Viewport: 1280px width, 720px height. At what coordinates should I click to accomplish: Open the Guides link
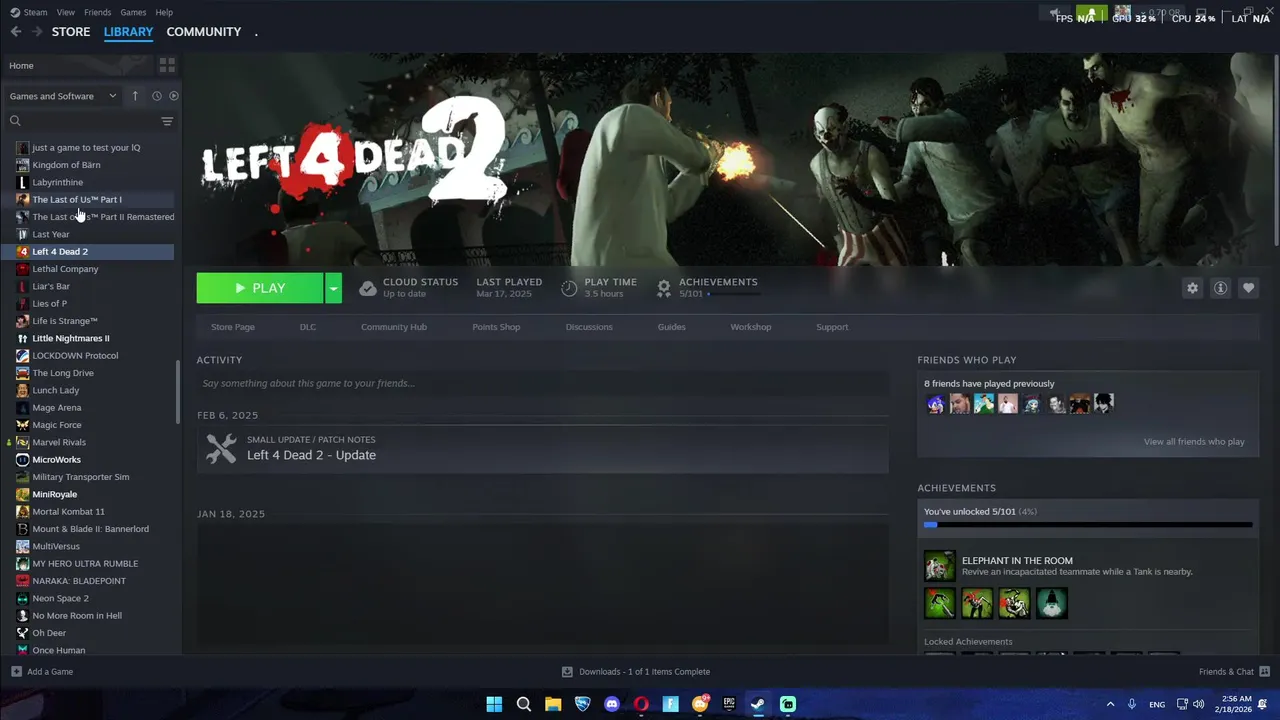coord(672,327)
